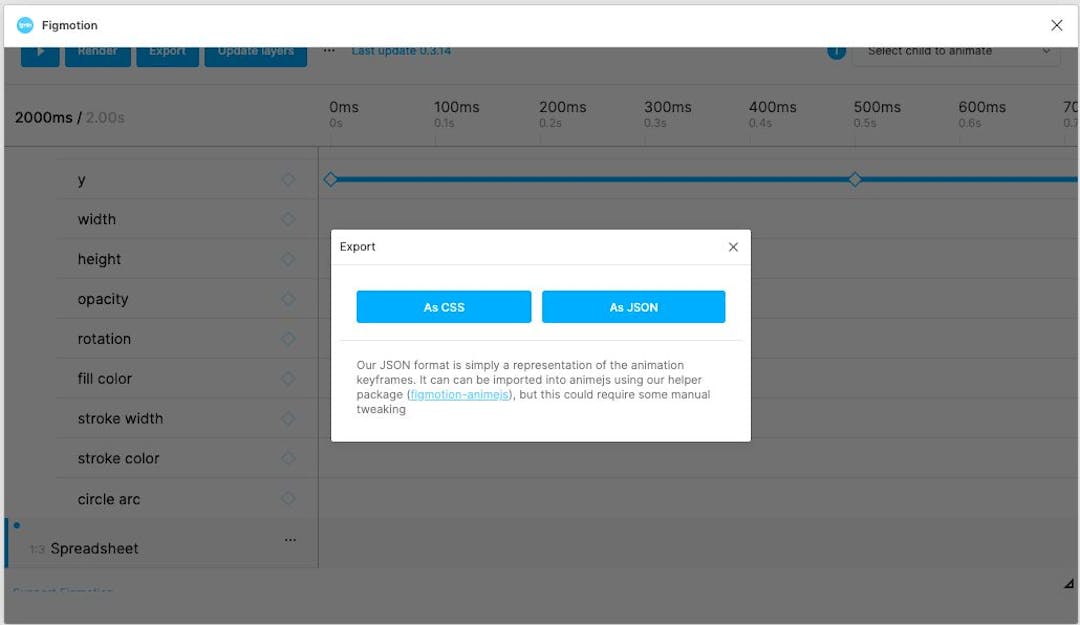
Task: Add a keyframe for the stroke width property
Action: (x=289, y=418)
